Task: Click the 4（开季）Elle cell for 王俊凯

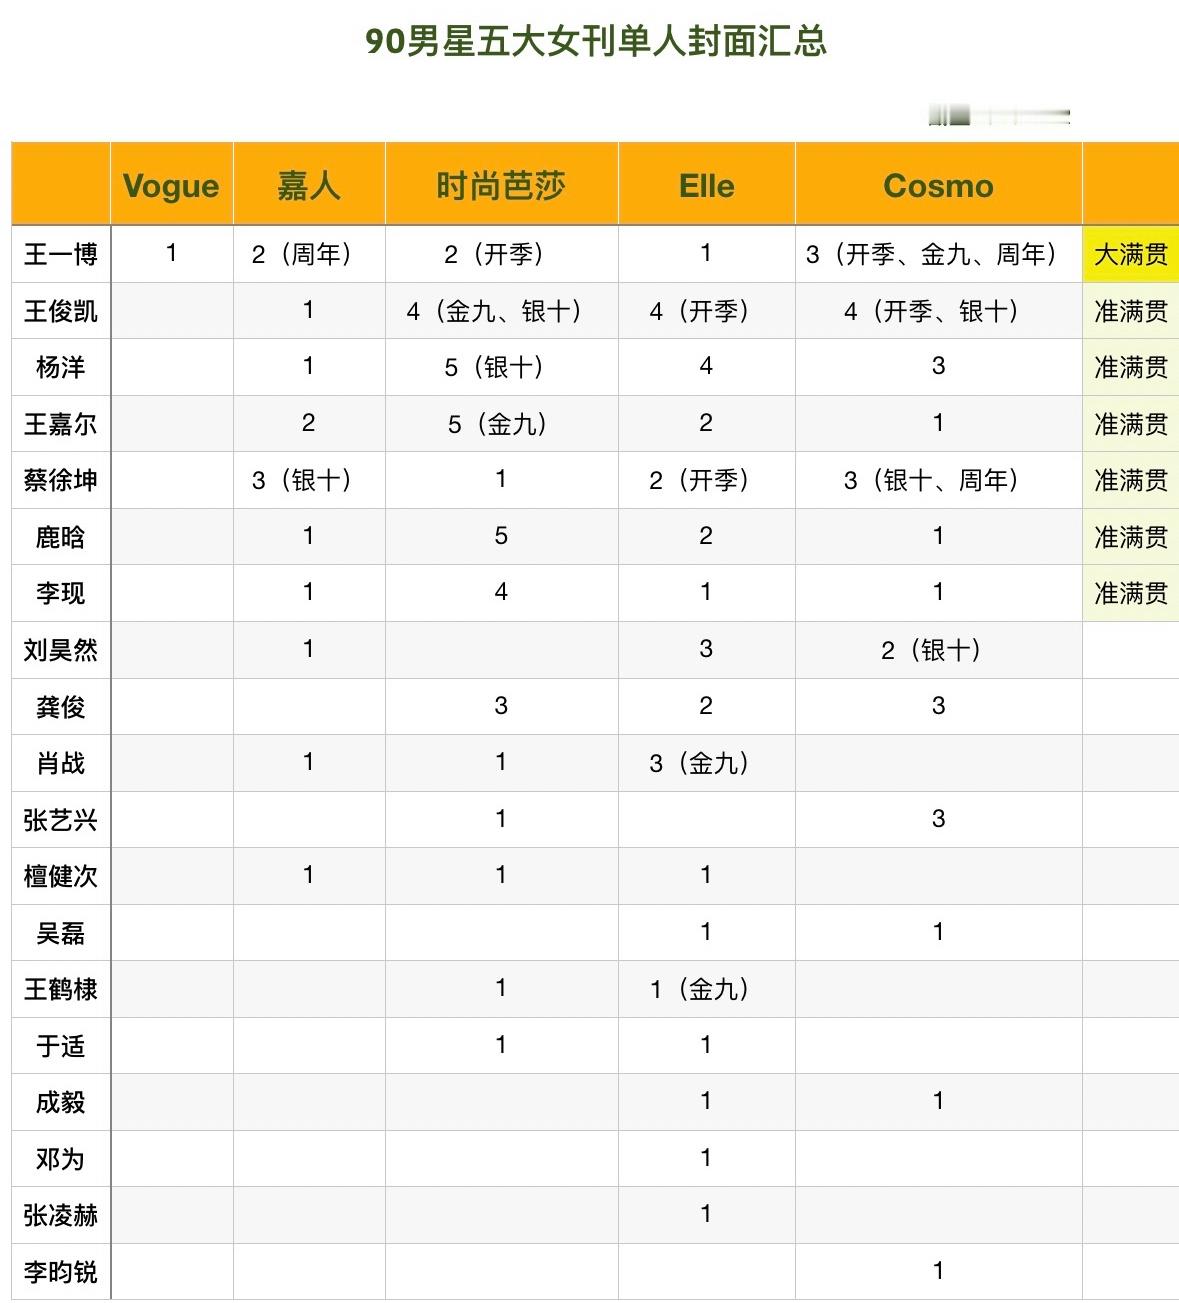Action: pos(705,311)
